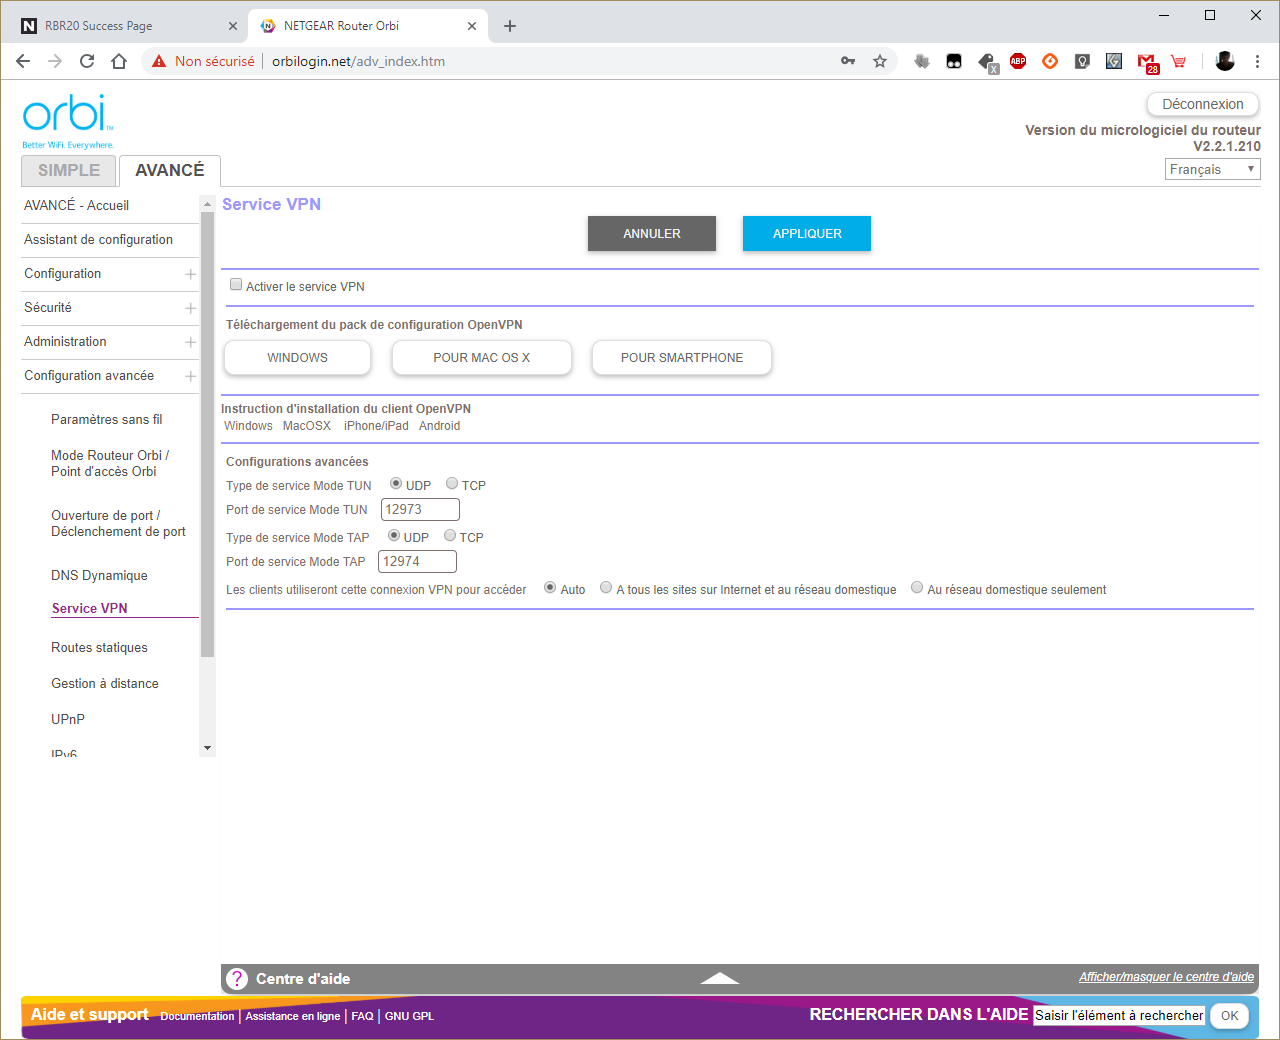Open Adblock Plus extension icon
The width and height of the screenshot is (1280, 1040).
tap(1018, 61)
